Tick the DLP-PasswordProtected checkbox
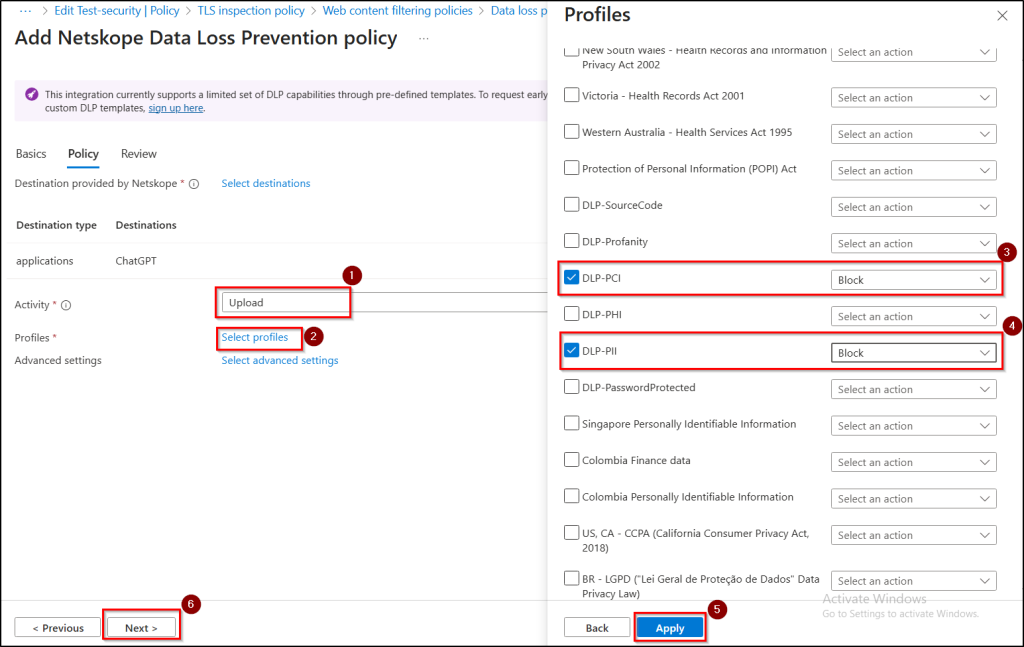Viewport: 1024px width, 647px height. pos(572,387)
